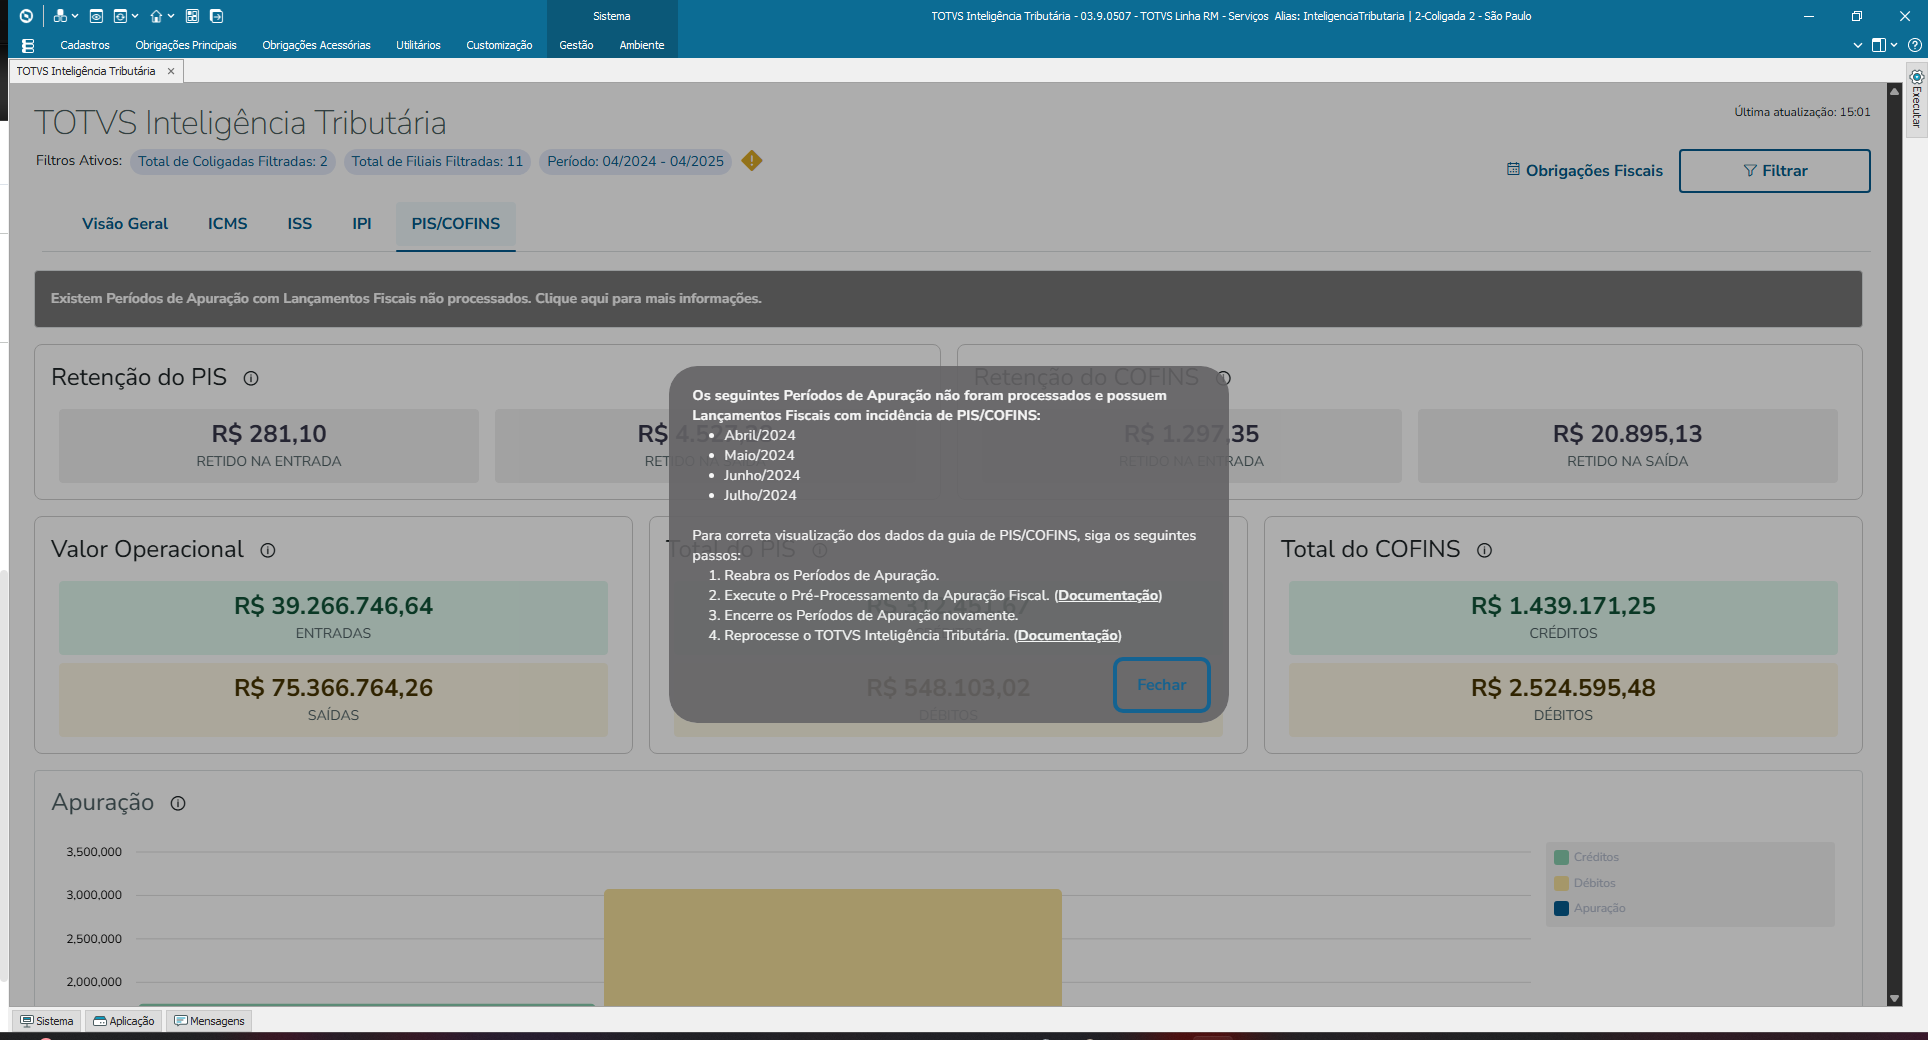
Task: Open the Gestão menu
Action: pyautogui.click(x=576, y=45)
